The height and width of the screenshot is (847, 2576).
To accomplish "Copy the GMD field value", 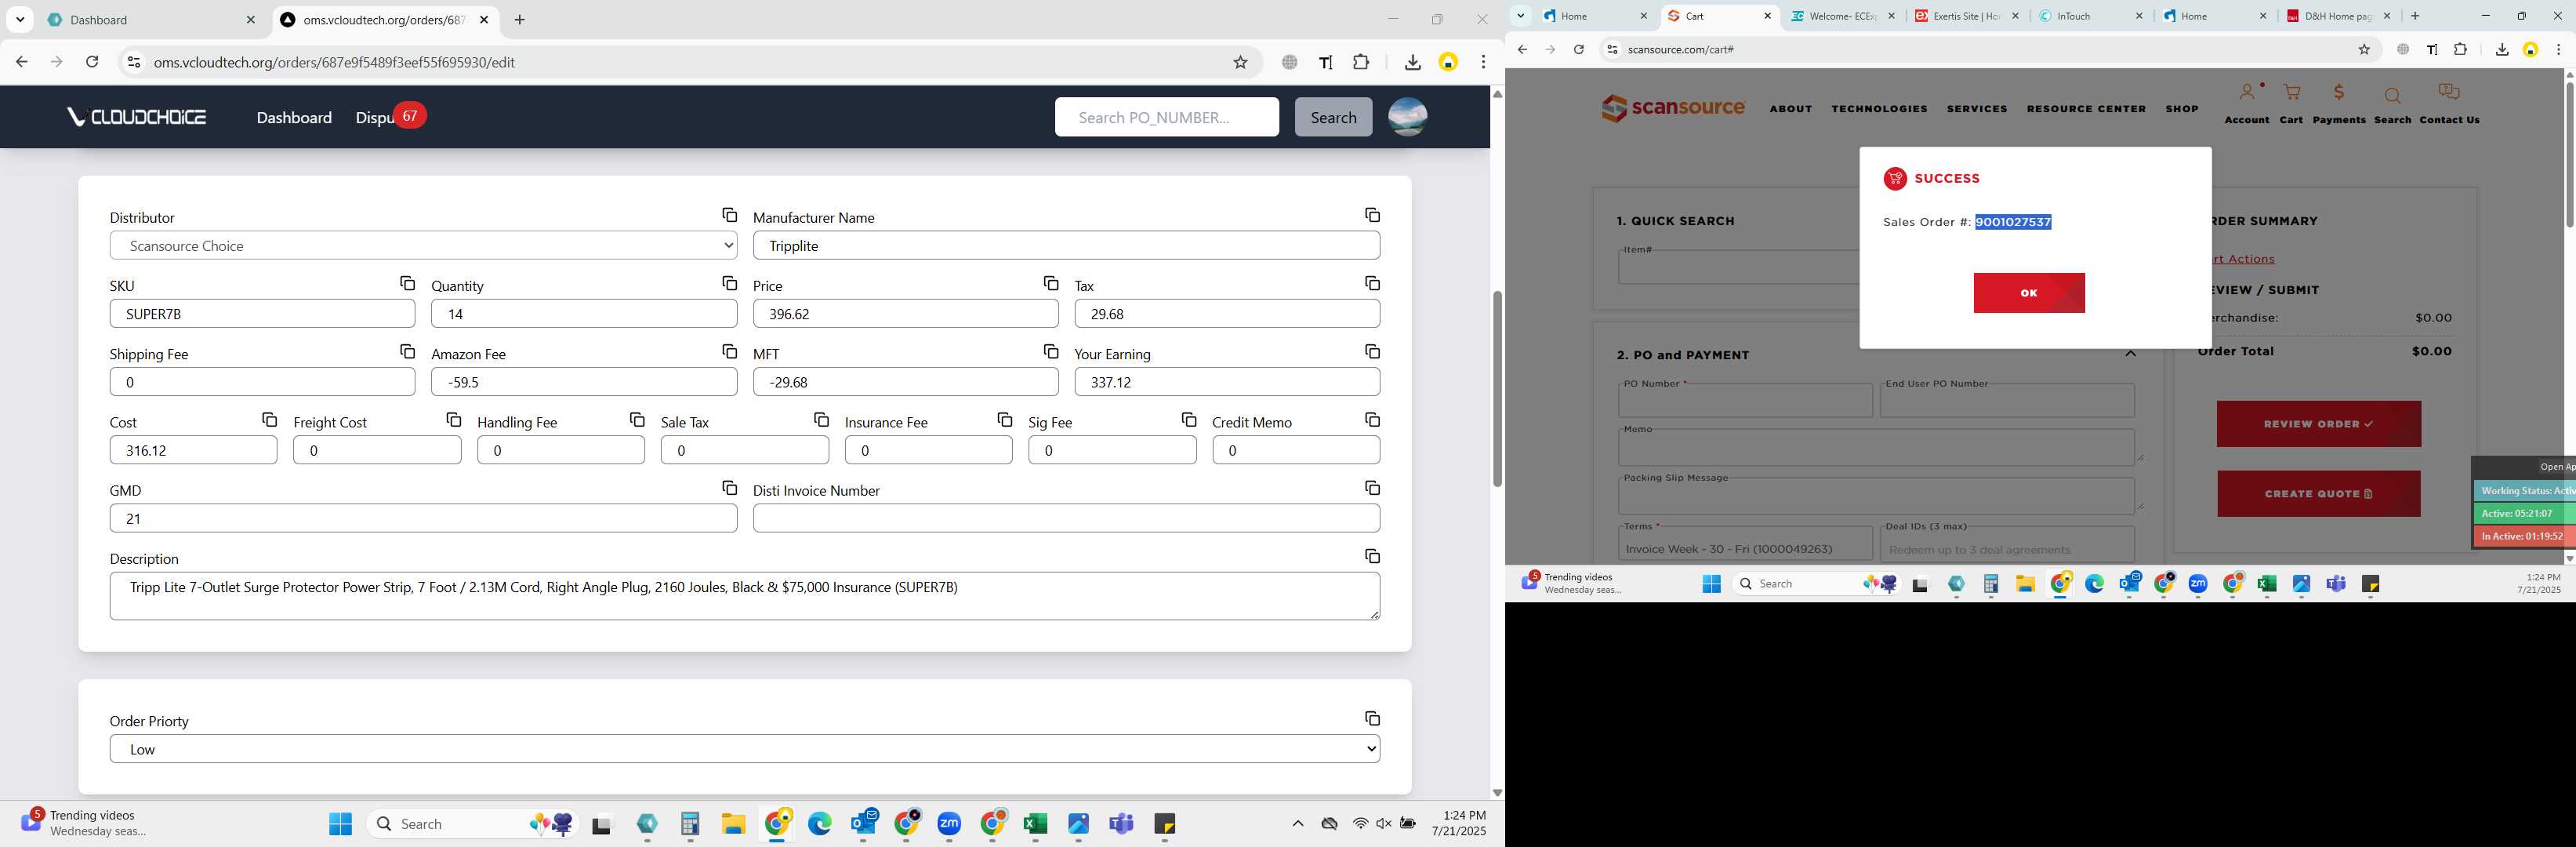I will pyautogui.click(x=729, y=487).
